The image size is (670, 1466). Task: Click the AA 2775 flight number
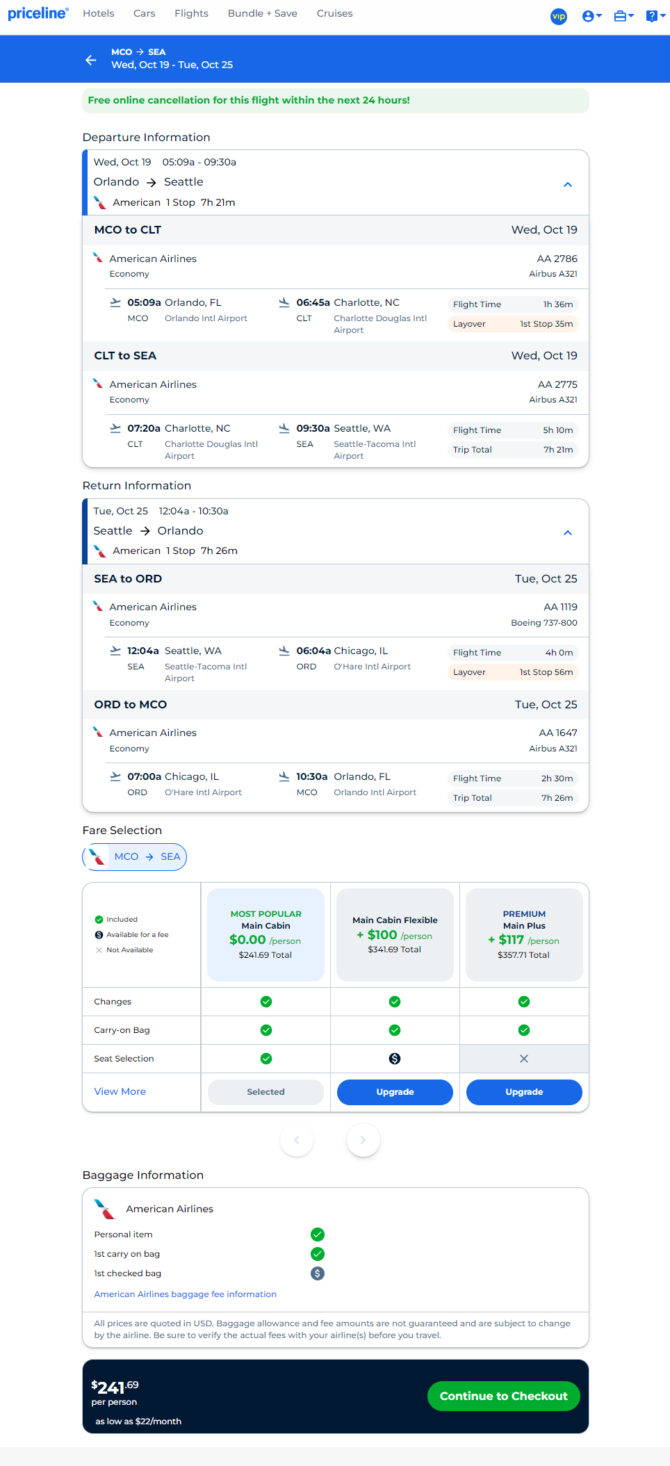557,385
